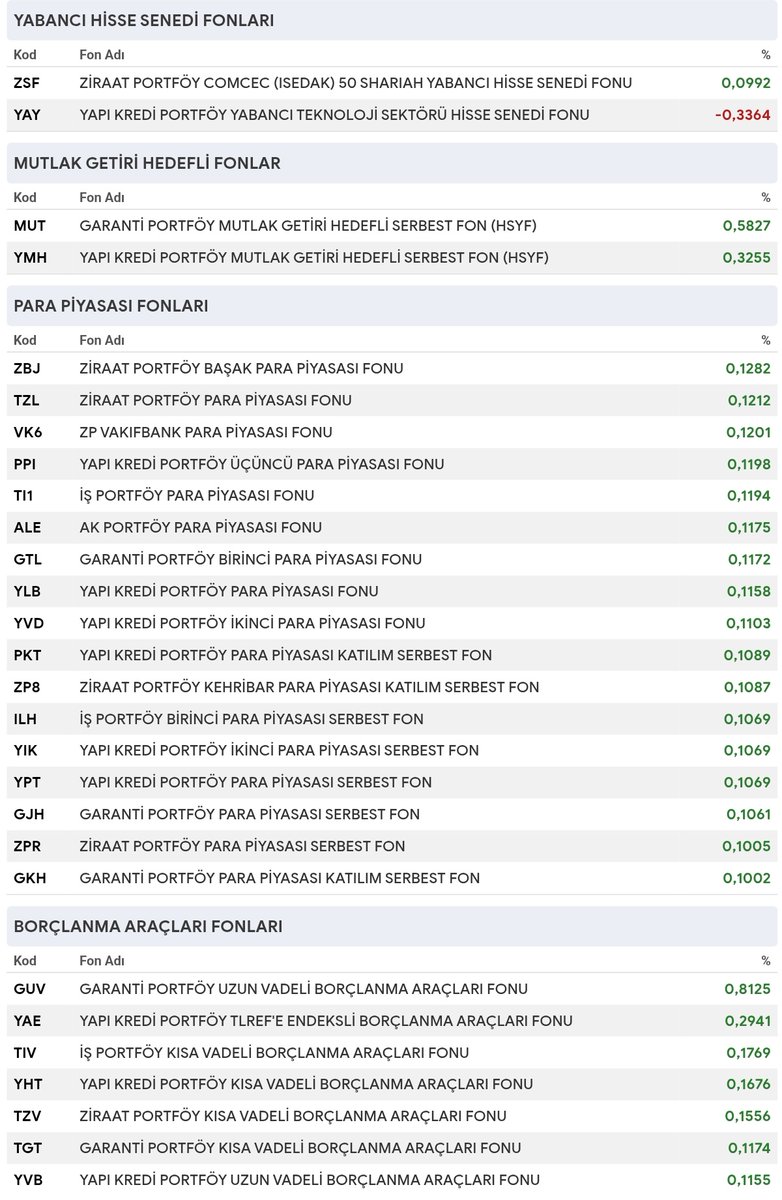Open YAPI KREDİ PARA PİYASASI KATILIM SERBEST FON name
This screenshot has height=1200, width=782.
(x=285, y=656)
